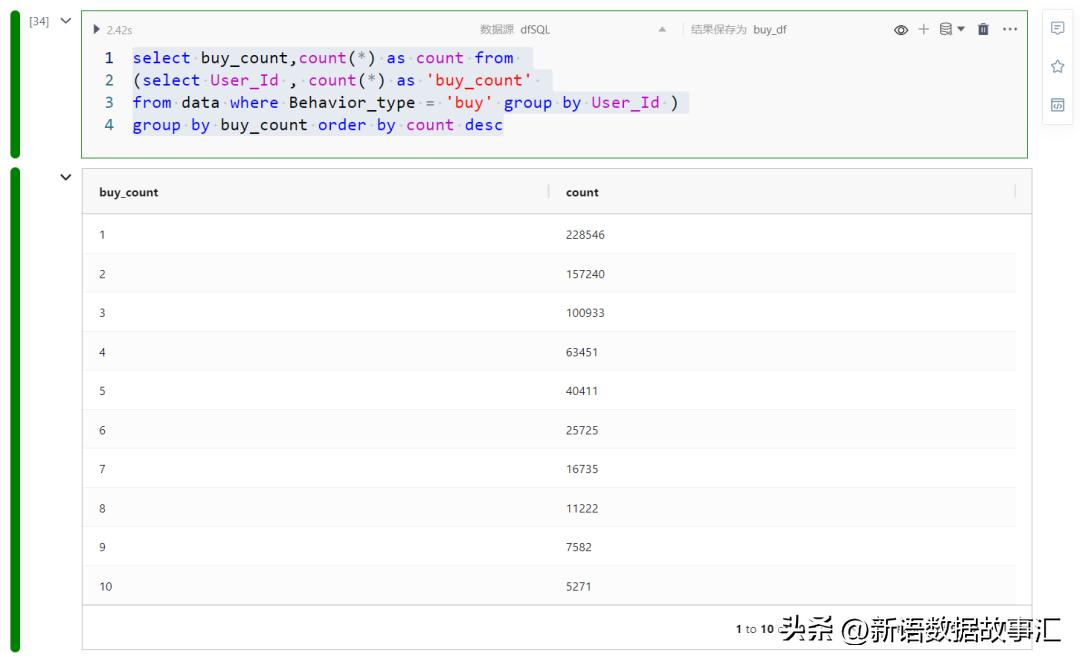
Task: Select the row with buy_count 10
Action: click(x=106, y=586)
